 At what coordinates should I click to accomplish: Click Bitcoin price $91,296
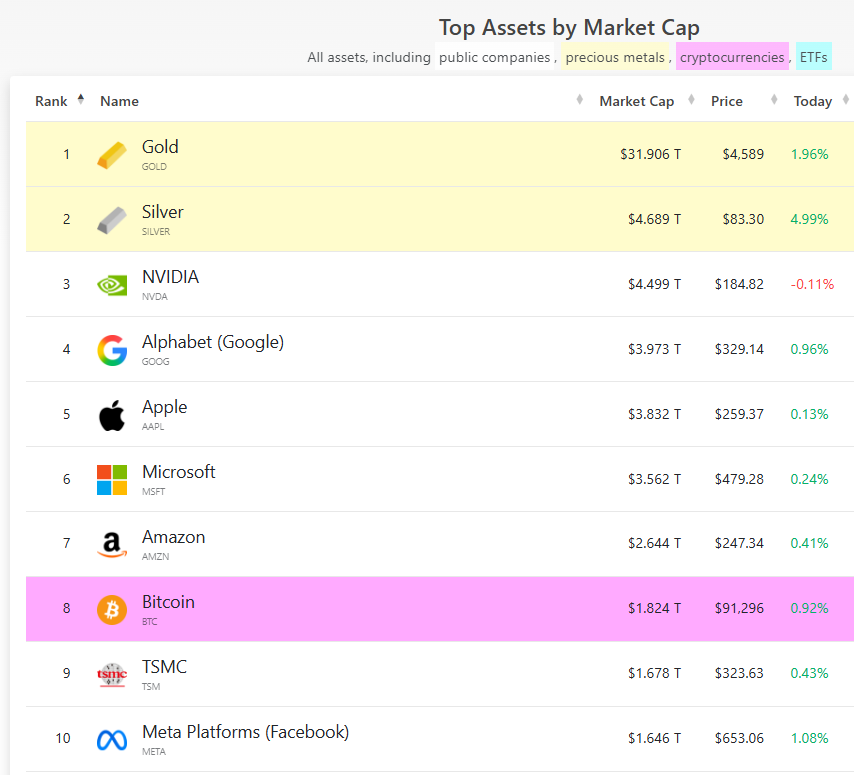(739, 608)
